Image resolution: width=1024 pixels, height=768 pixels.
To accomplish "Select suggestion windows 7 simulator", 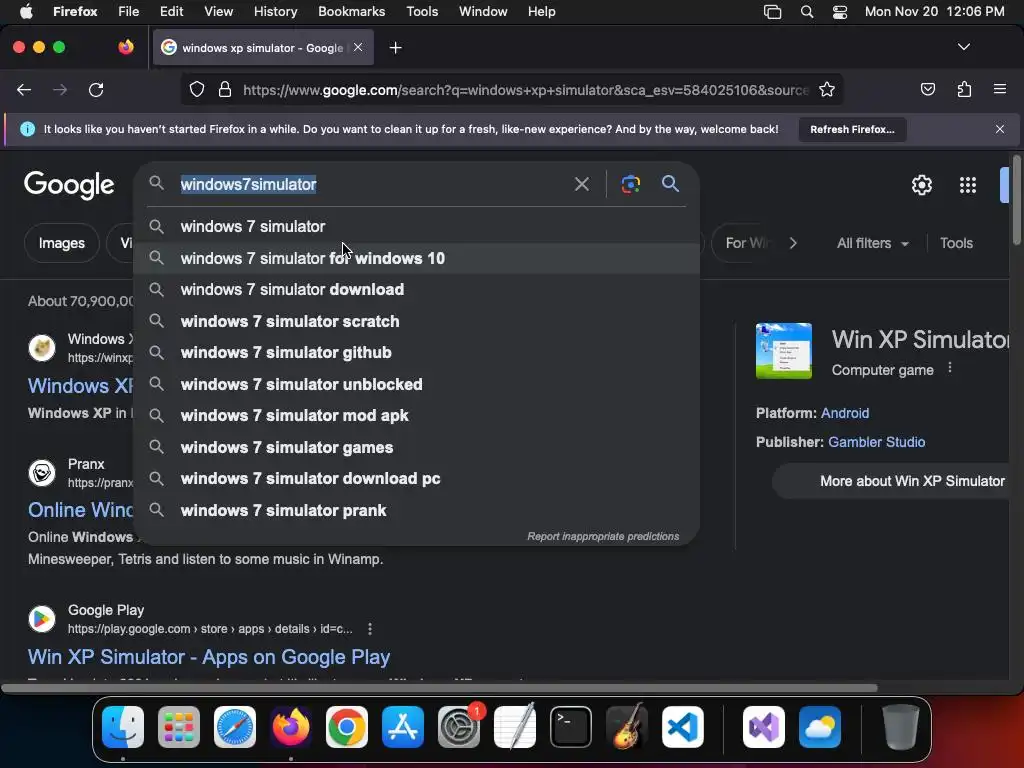I will (x=417, y=227).
